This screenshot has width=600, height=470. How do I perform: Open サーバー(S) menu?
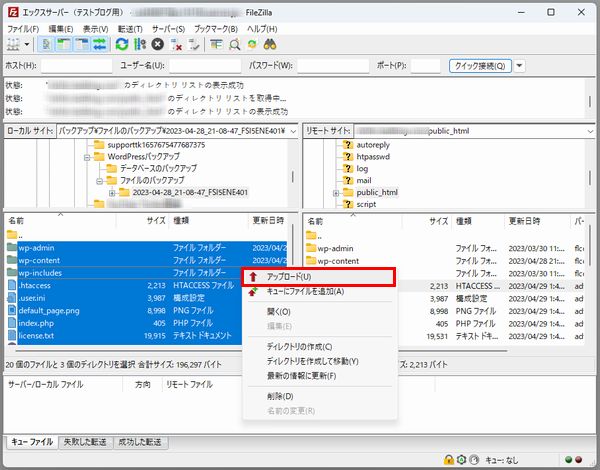coord(168,29)
